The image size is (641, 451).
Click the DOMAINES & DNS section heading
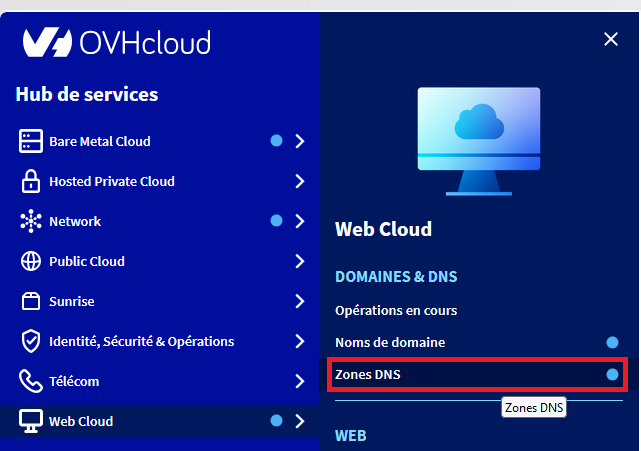[x=396, y=277]
